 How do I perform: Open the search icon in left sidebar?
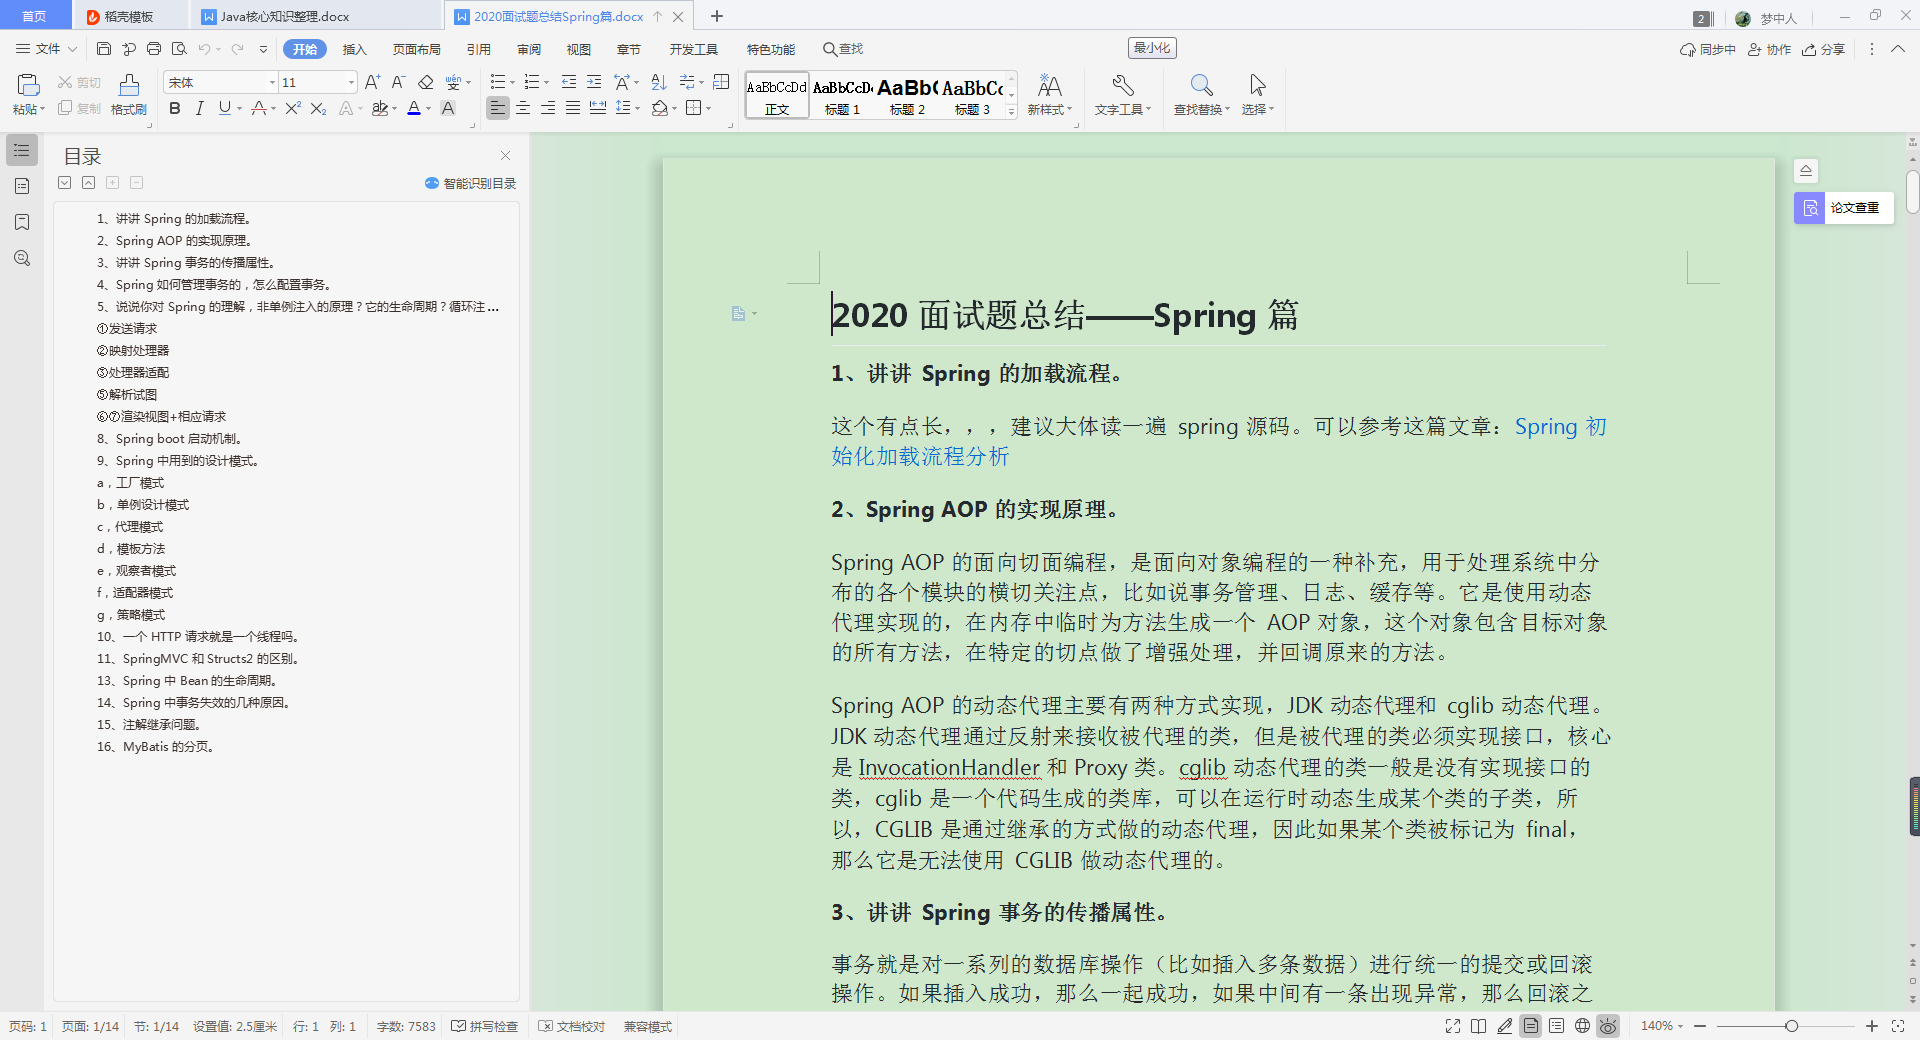(x=22, y=258)
